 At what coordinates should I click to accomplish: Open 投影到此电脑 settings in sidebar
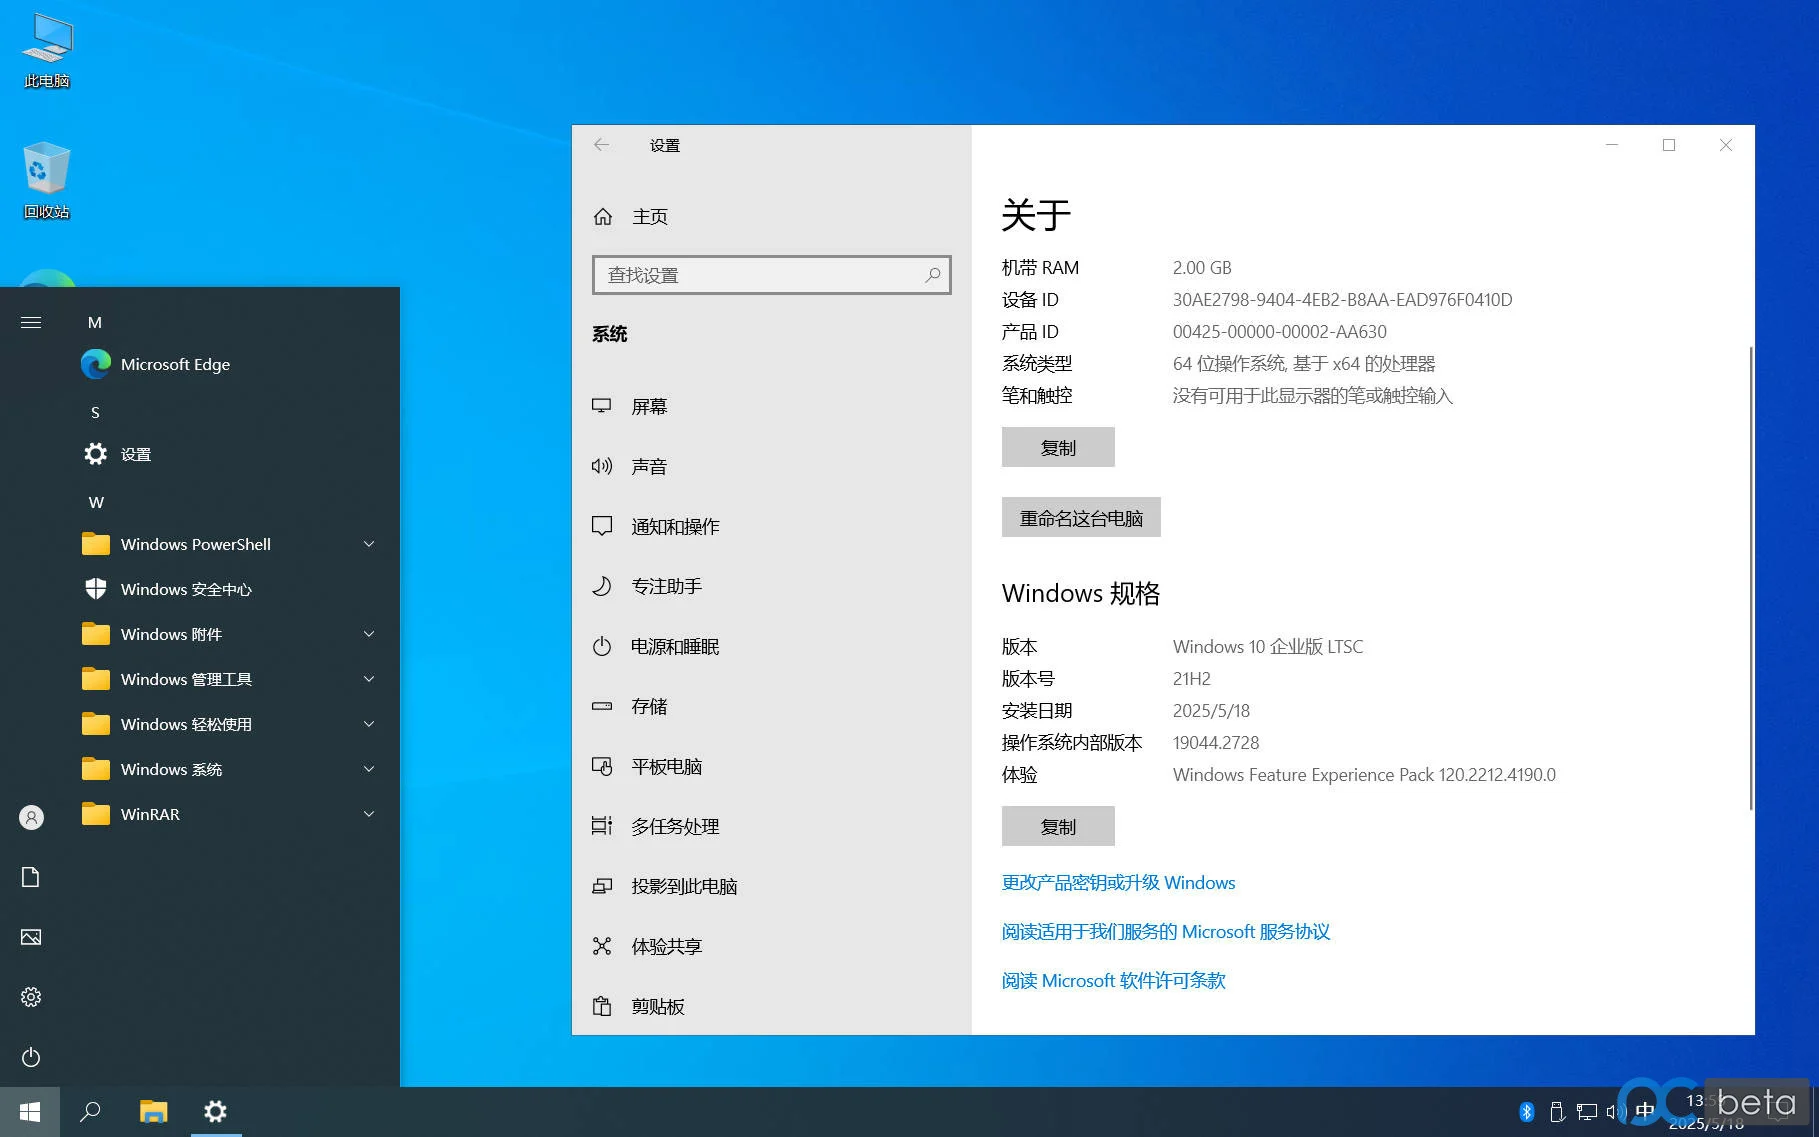[684, 886]
